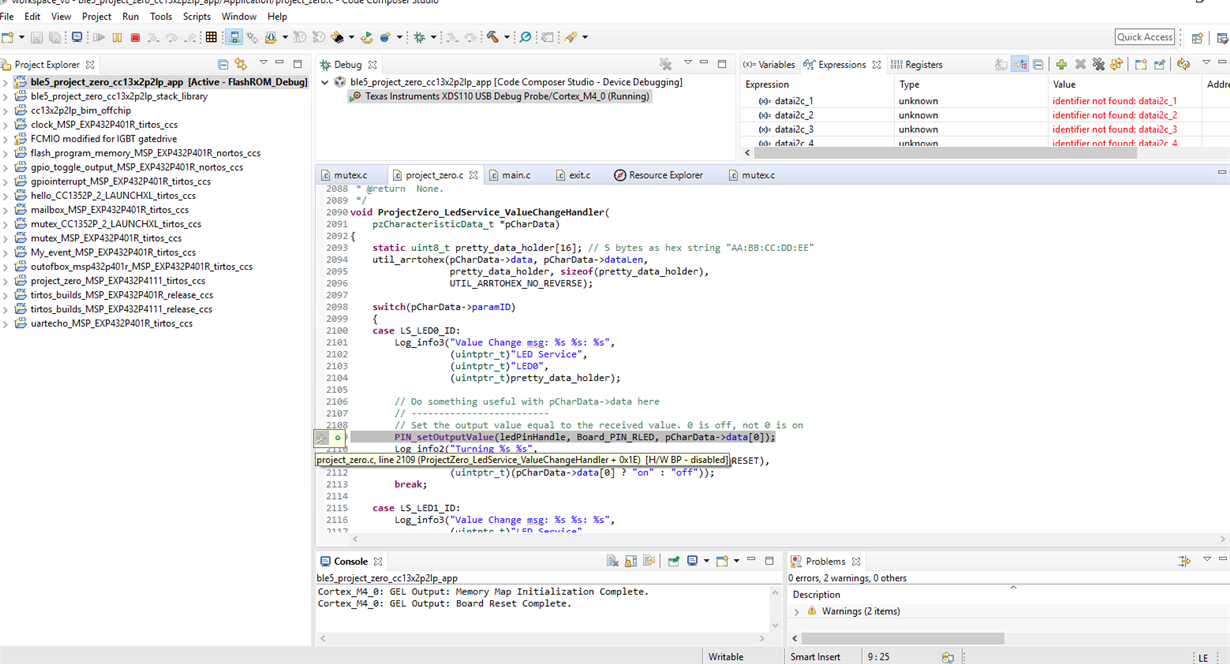Click the Clear Console icon
Screen dimensions: 1230x664
coord(612,561)
